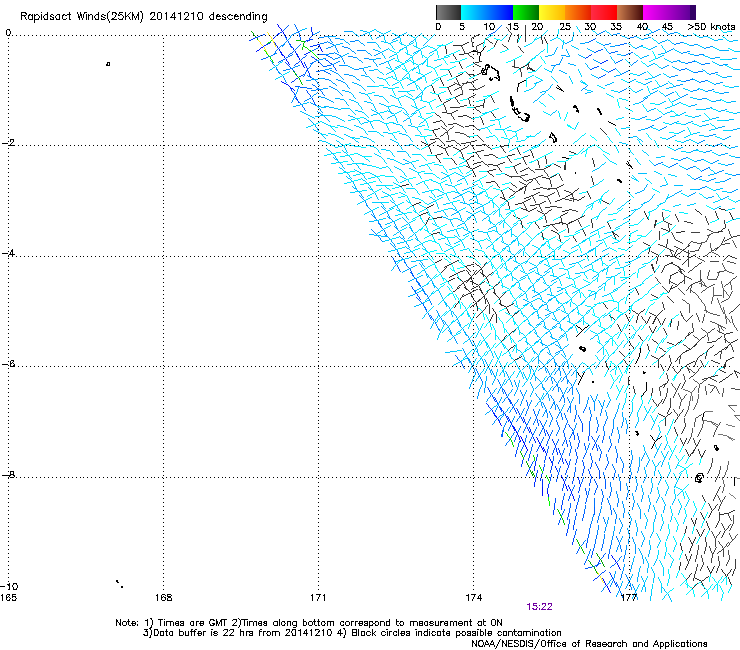Click the green 15-20 knots legend swatch
Screen dimensions: 740x650
point(526,12)
